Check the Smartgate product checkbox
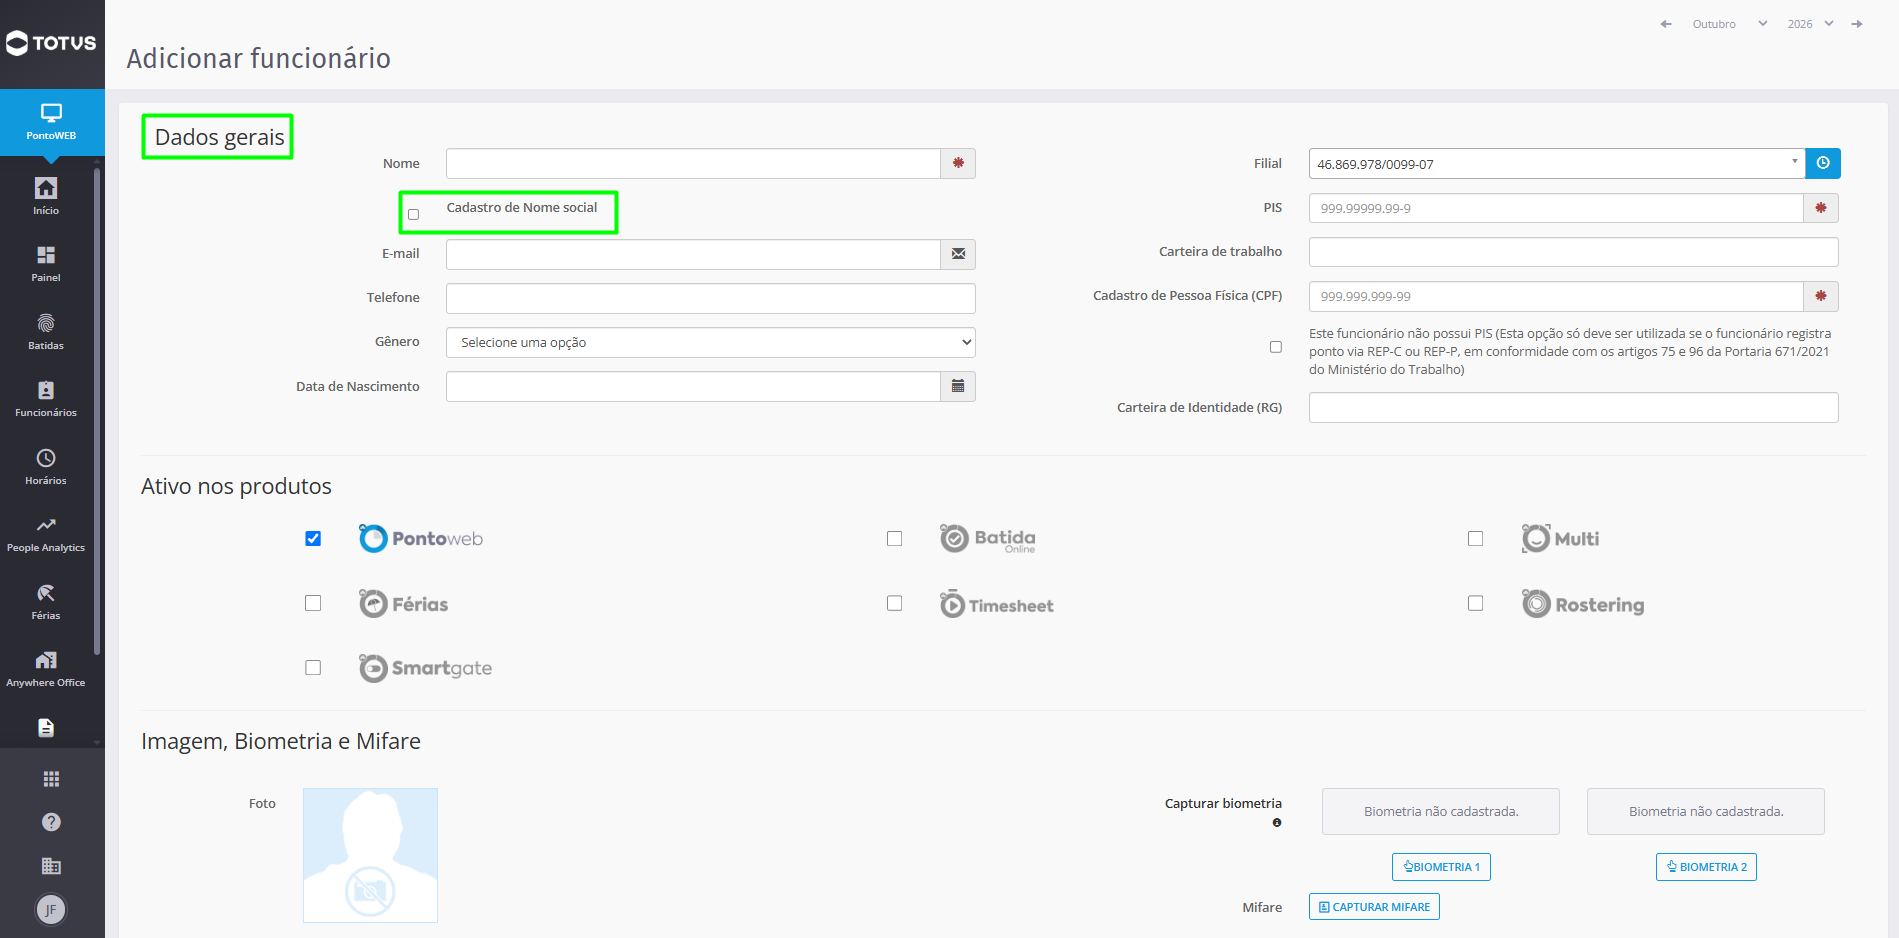 [x=313, y=668]
